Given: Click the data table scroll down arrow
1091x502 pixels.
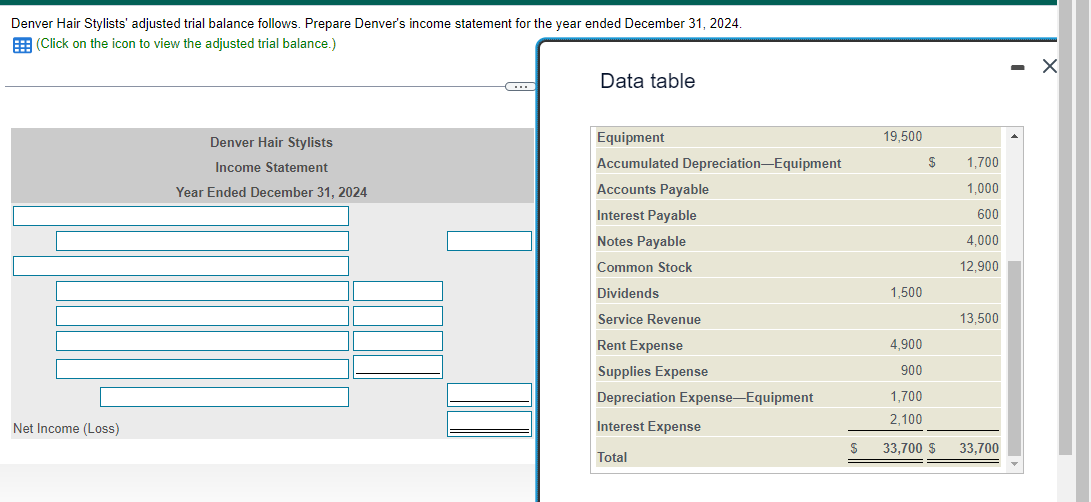Looking at the screenshot, I should 1014,464.
